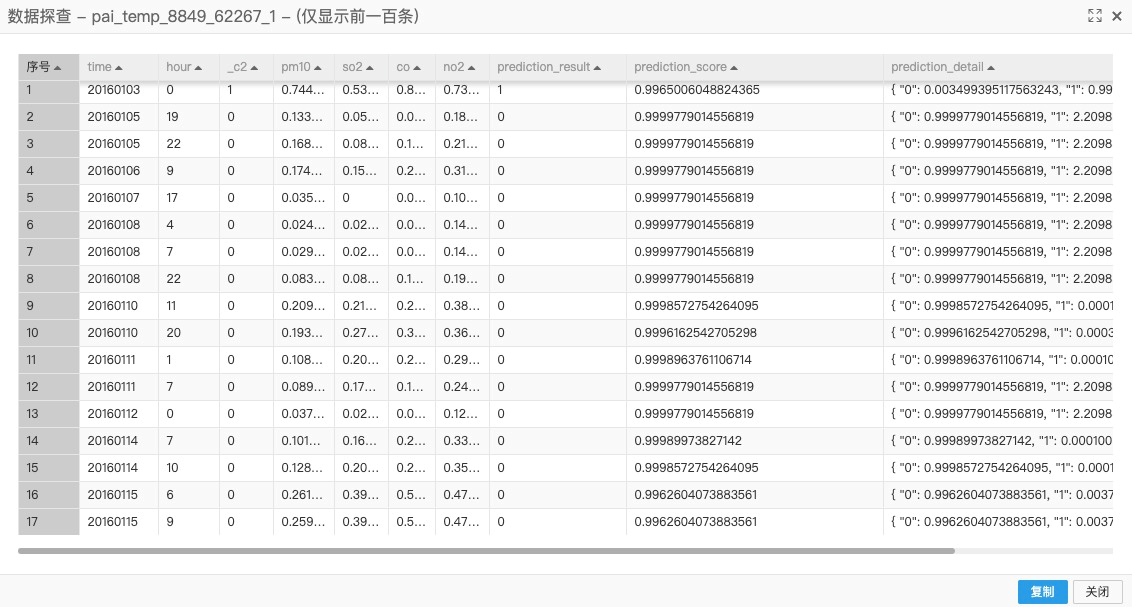Viewport: 1132px width, 607px height.
Task: Sort by prediction_result column arrow
Action: point(597,68)
